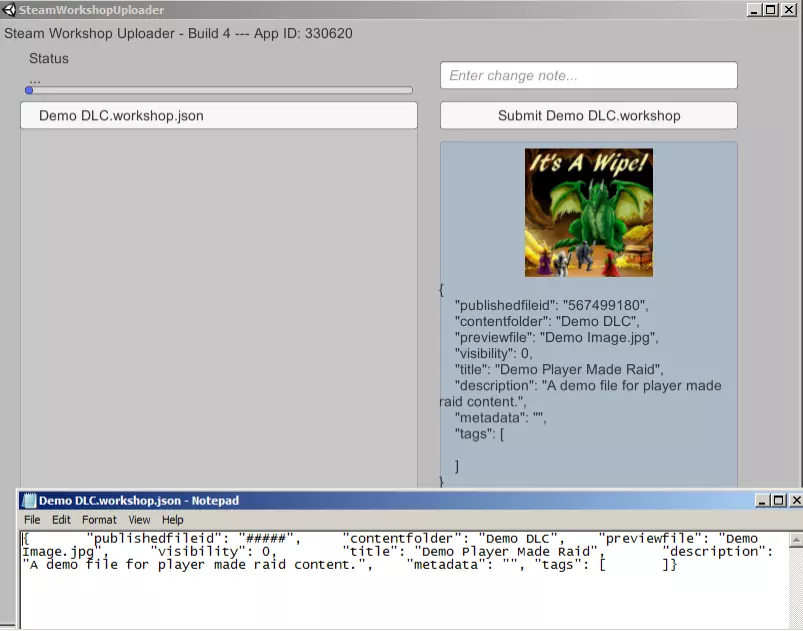Click the "previewfile": "Demo Image.jpg" line

[557, 338]
